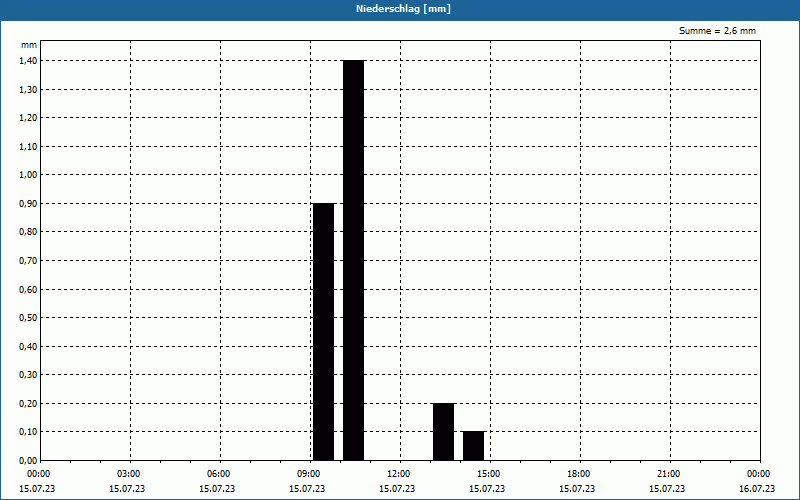Select the 09:00 time label

pyautogui.click(x=309, y=474)
